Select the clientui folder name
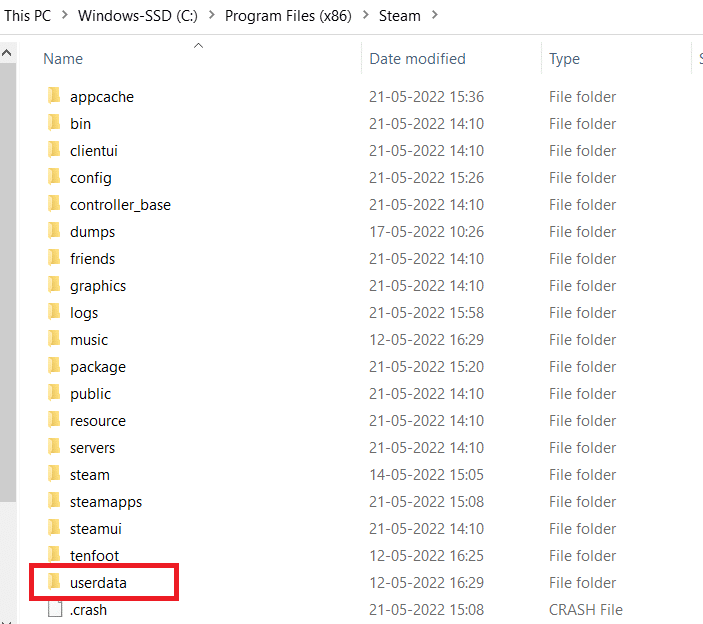703x624 pixels. pyautogui.click(x=94, y=151)
